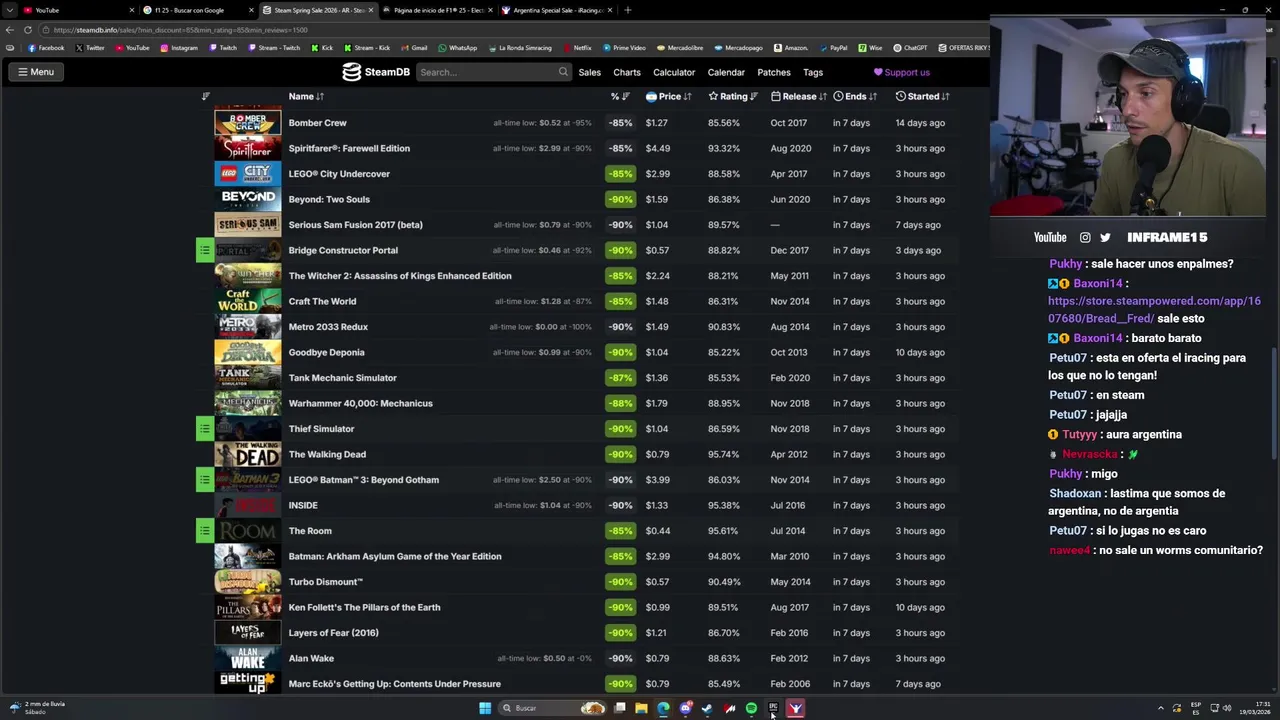Open the Calendar menu item
Viewport: 1280px width, 720px height.
point(726,72)
